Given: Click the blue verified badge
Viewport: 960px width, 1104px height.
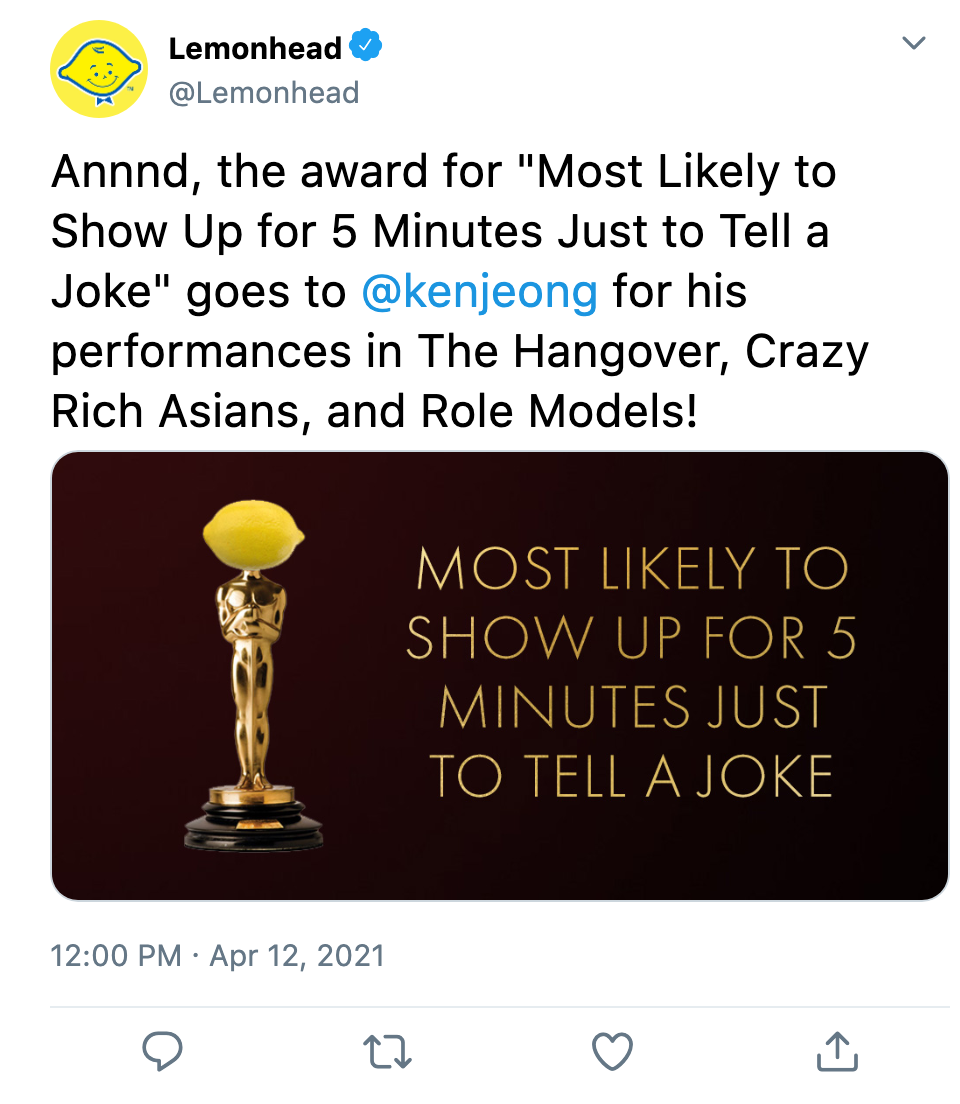Looking at the screenshot, I should coord(364,46).
